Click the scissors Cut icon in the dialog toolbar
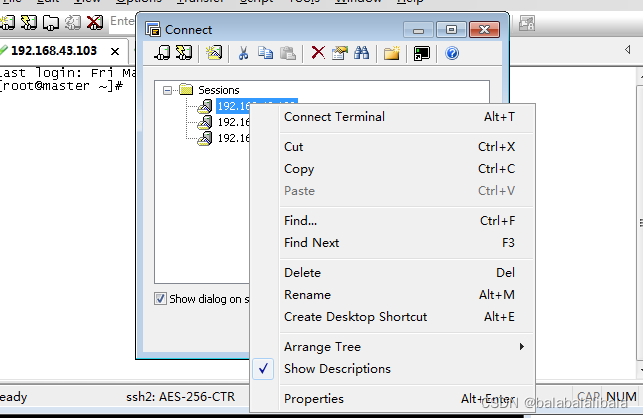This screenshot has width=643, height=418. [244, 53]
